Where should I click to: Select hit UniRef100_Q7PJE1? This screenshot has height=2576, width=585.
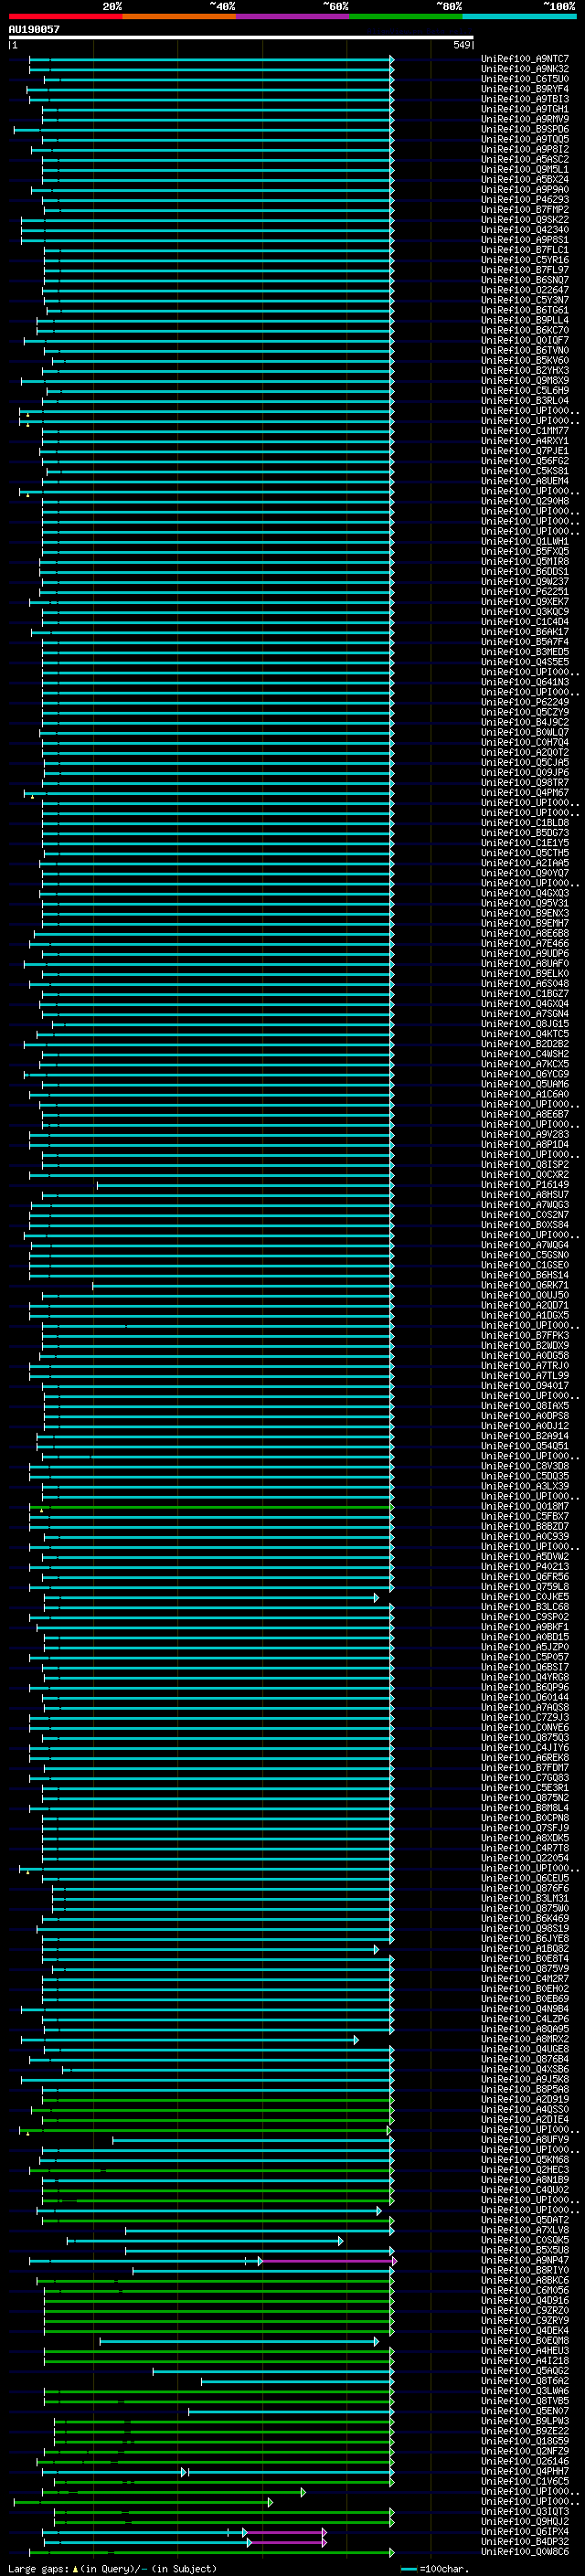point(525,451)
